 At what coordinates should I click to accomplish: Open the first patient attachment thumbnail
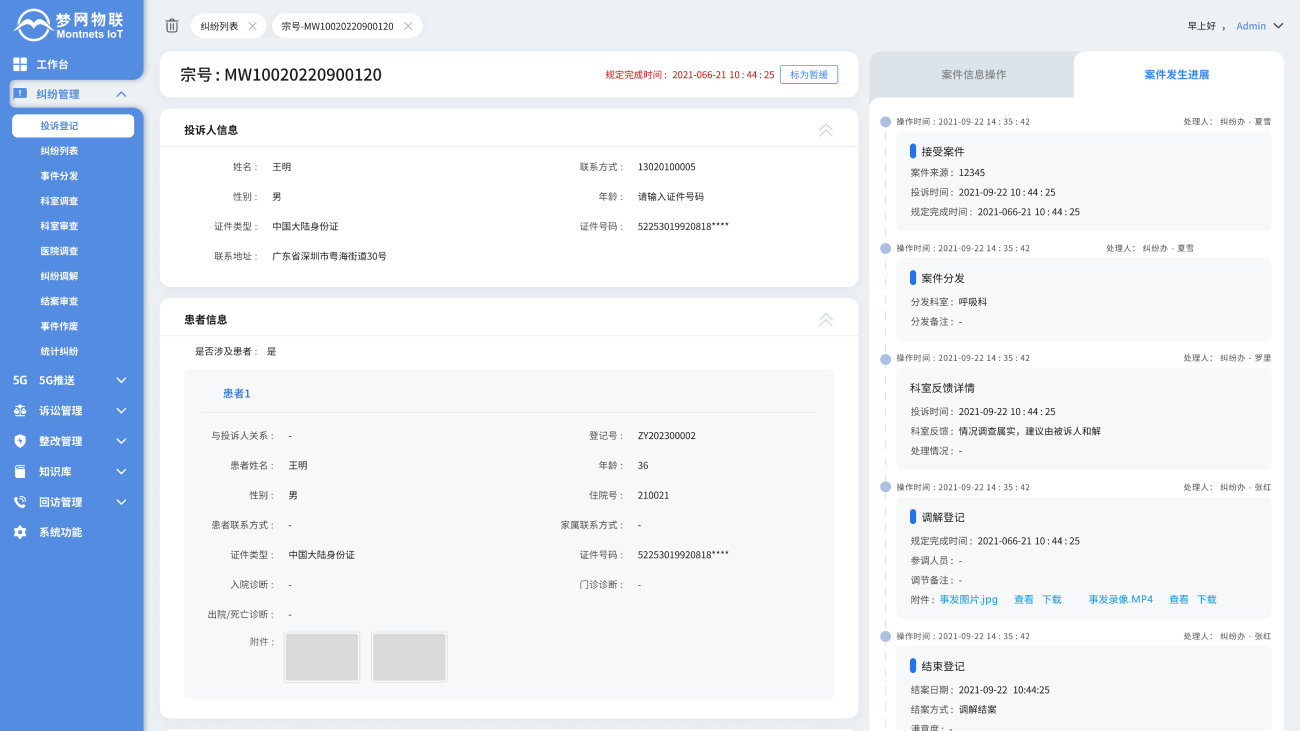coord(322,657)
